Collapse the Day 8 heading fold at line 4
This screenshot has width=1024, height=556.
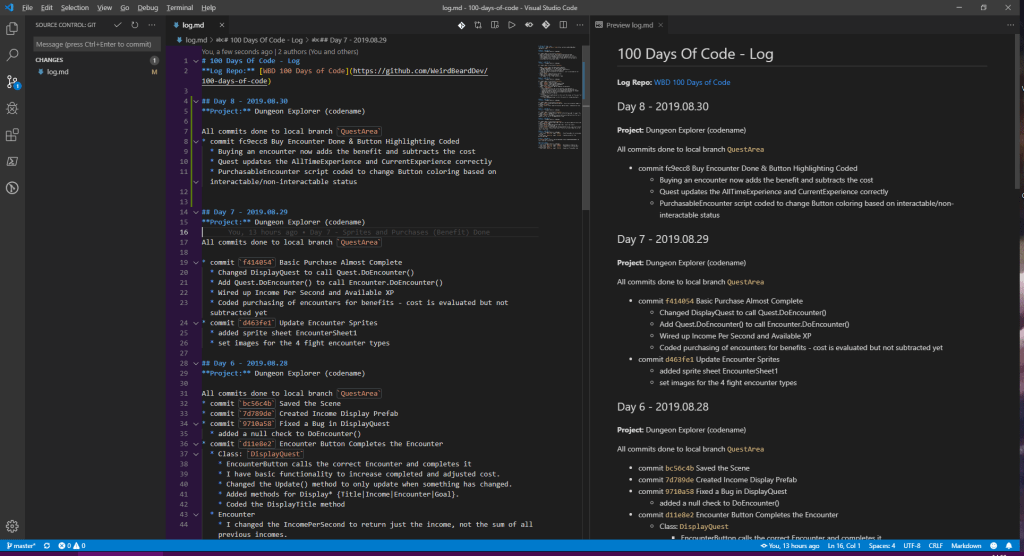pos(195,101)
